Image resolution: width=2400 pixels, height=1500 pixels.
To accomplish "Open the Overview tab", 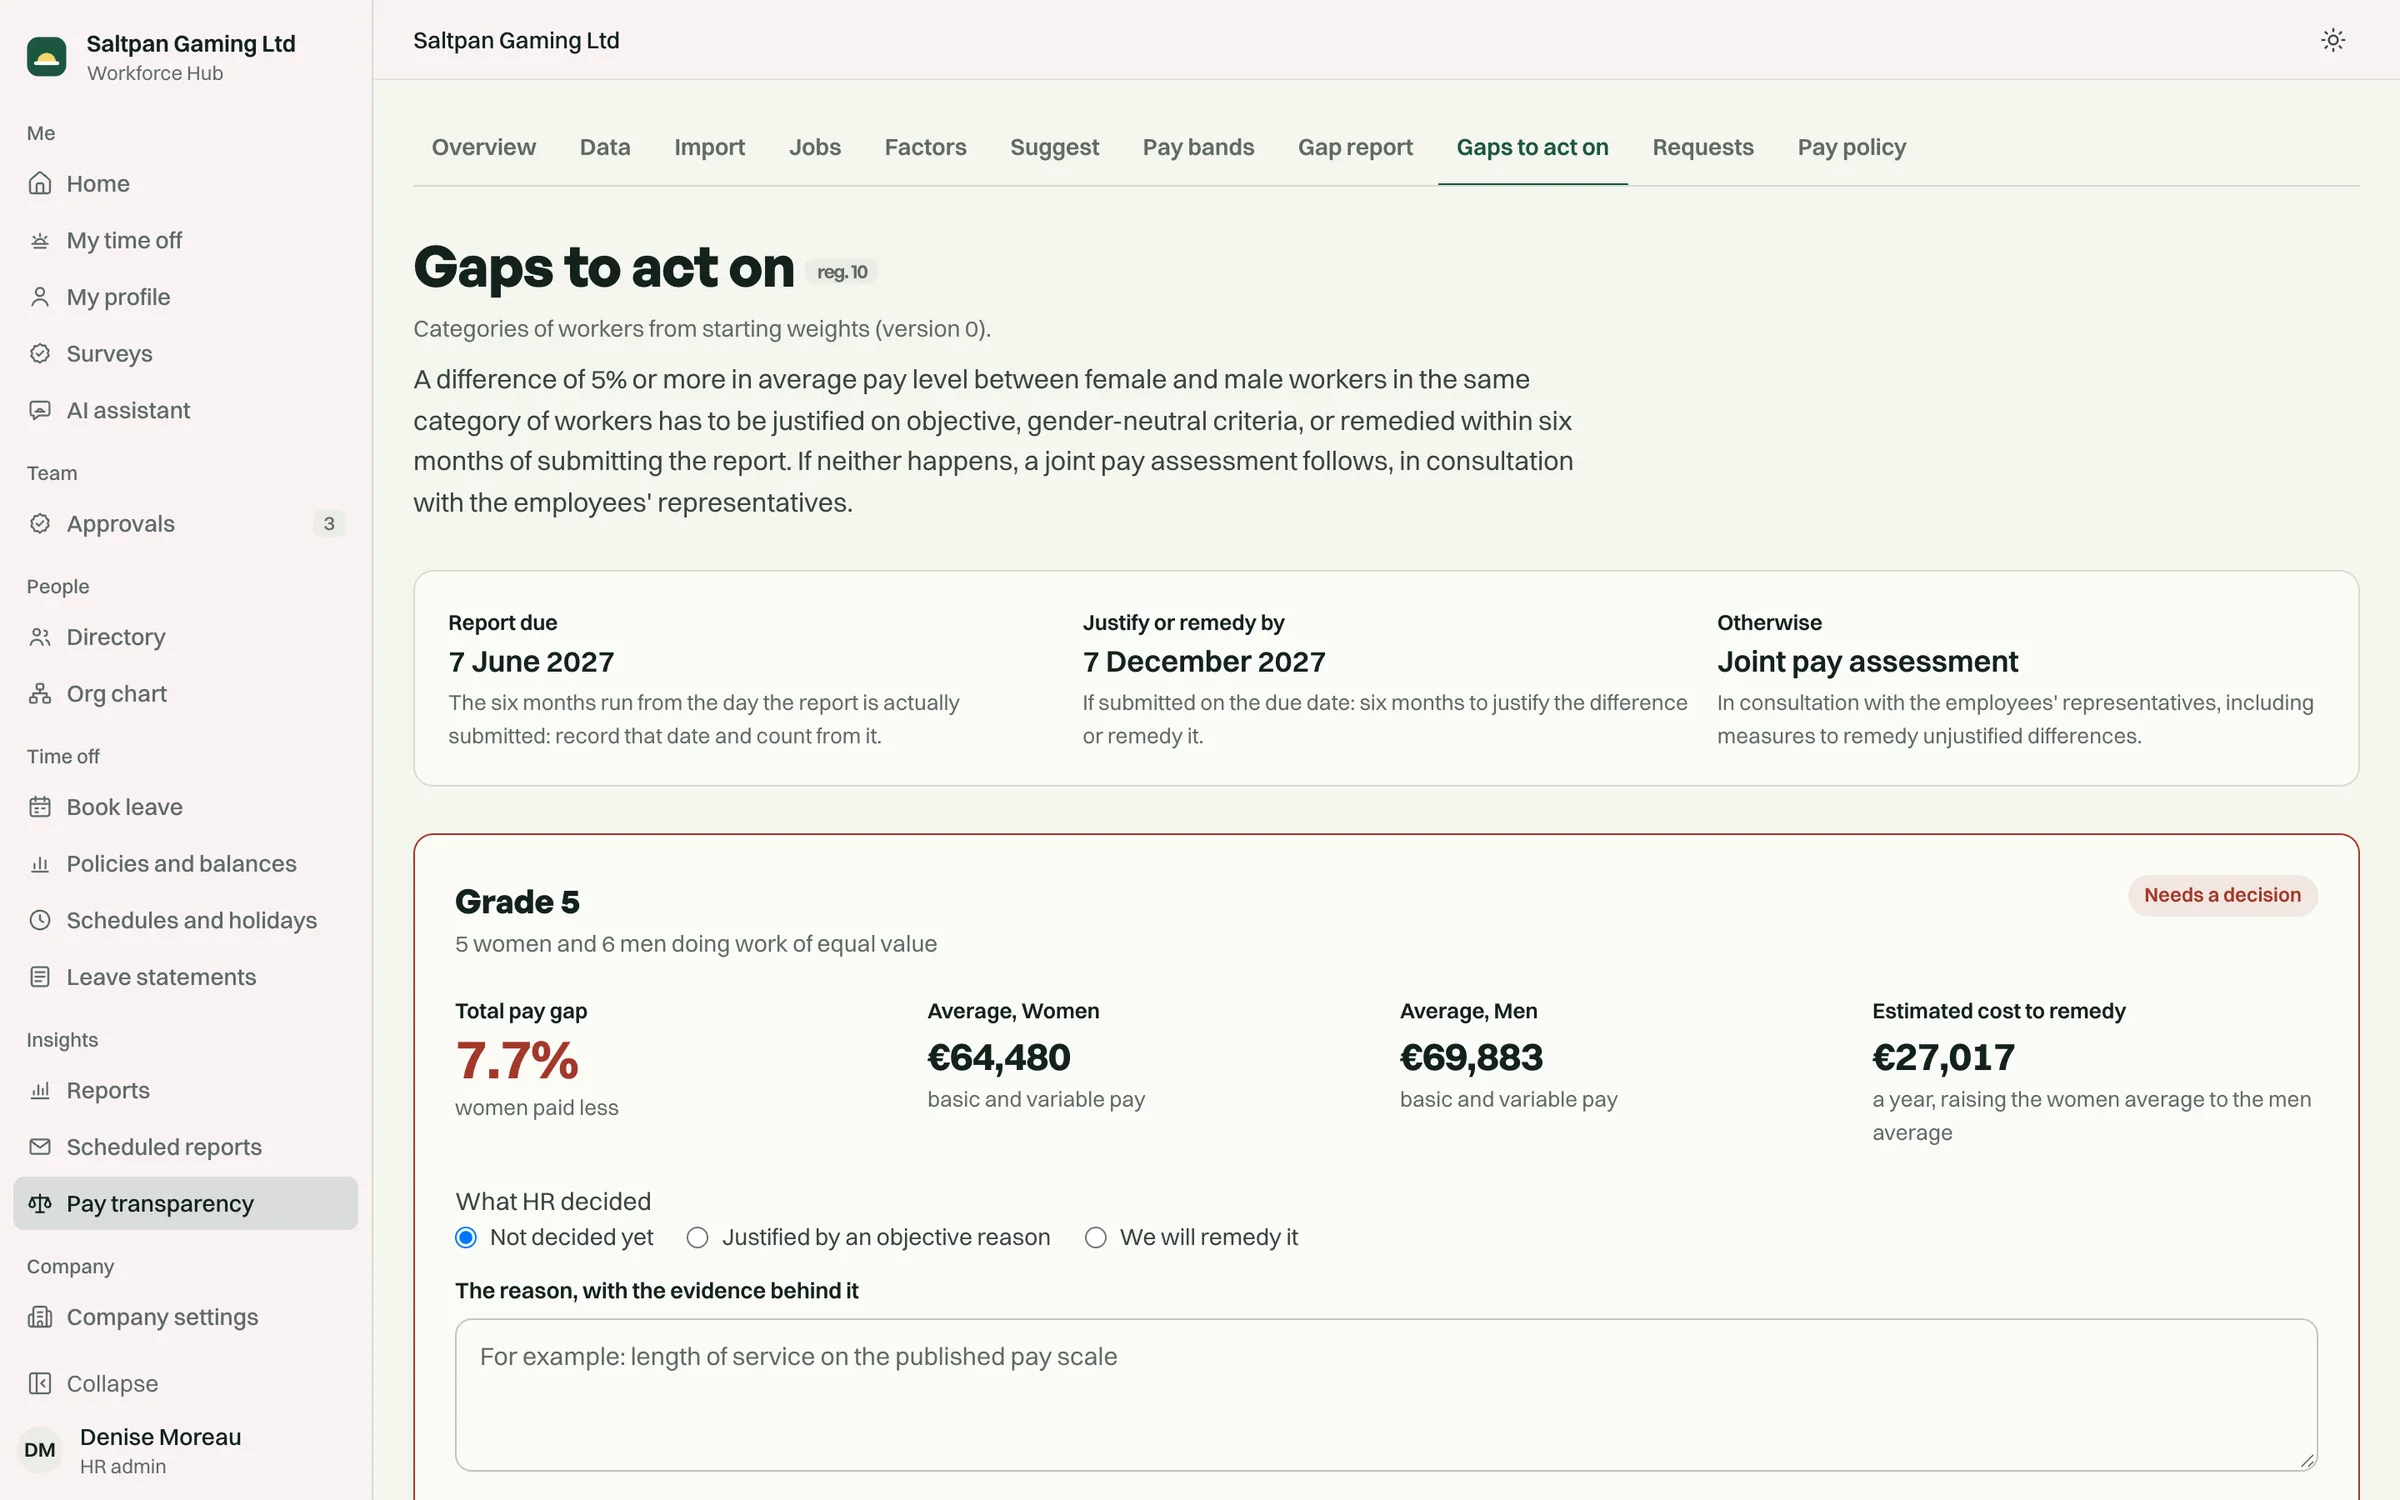I will (x=484, y=147).
